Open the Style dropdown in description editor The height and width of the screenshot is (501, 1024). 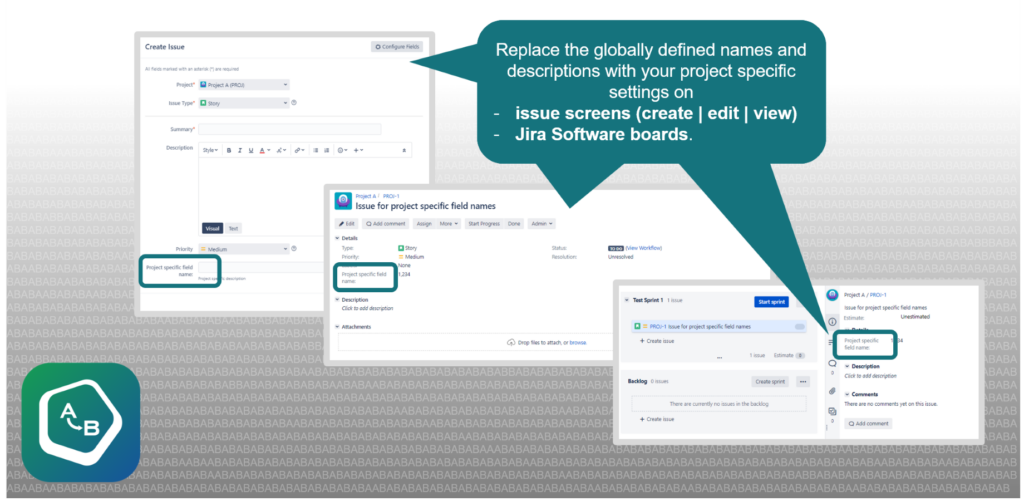[210, 150]
